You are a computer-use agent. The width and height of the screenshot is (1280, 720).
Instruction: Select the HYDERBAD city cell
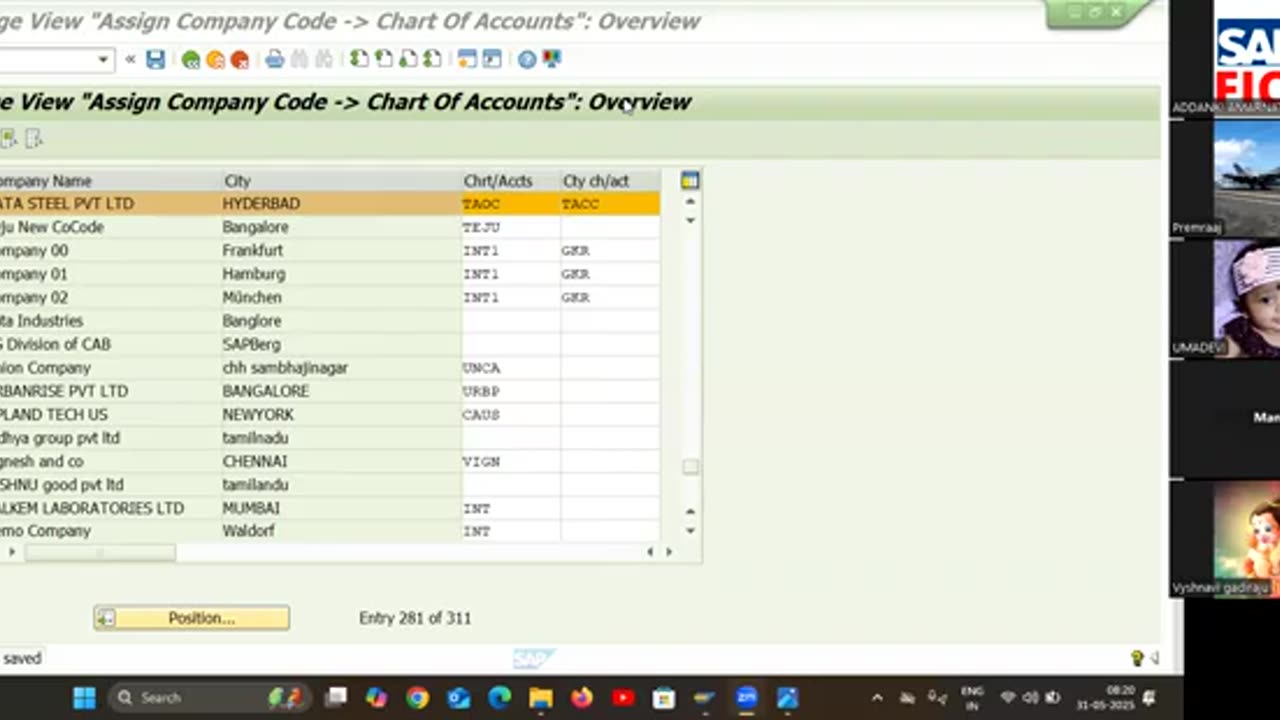point(341,204)
